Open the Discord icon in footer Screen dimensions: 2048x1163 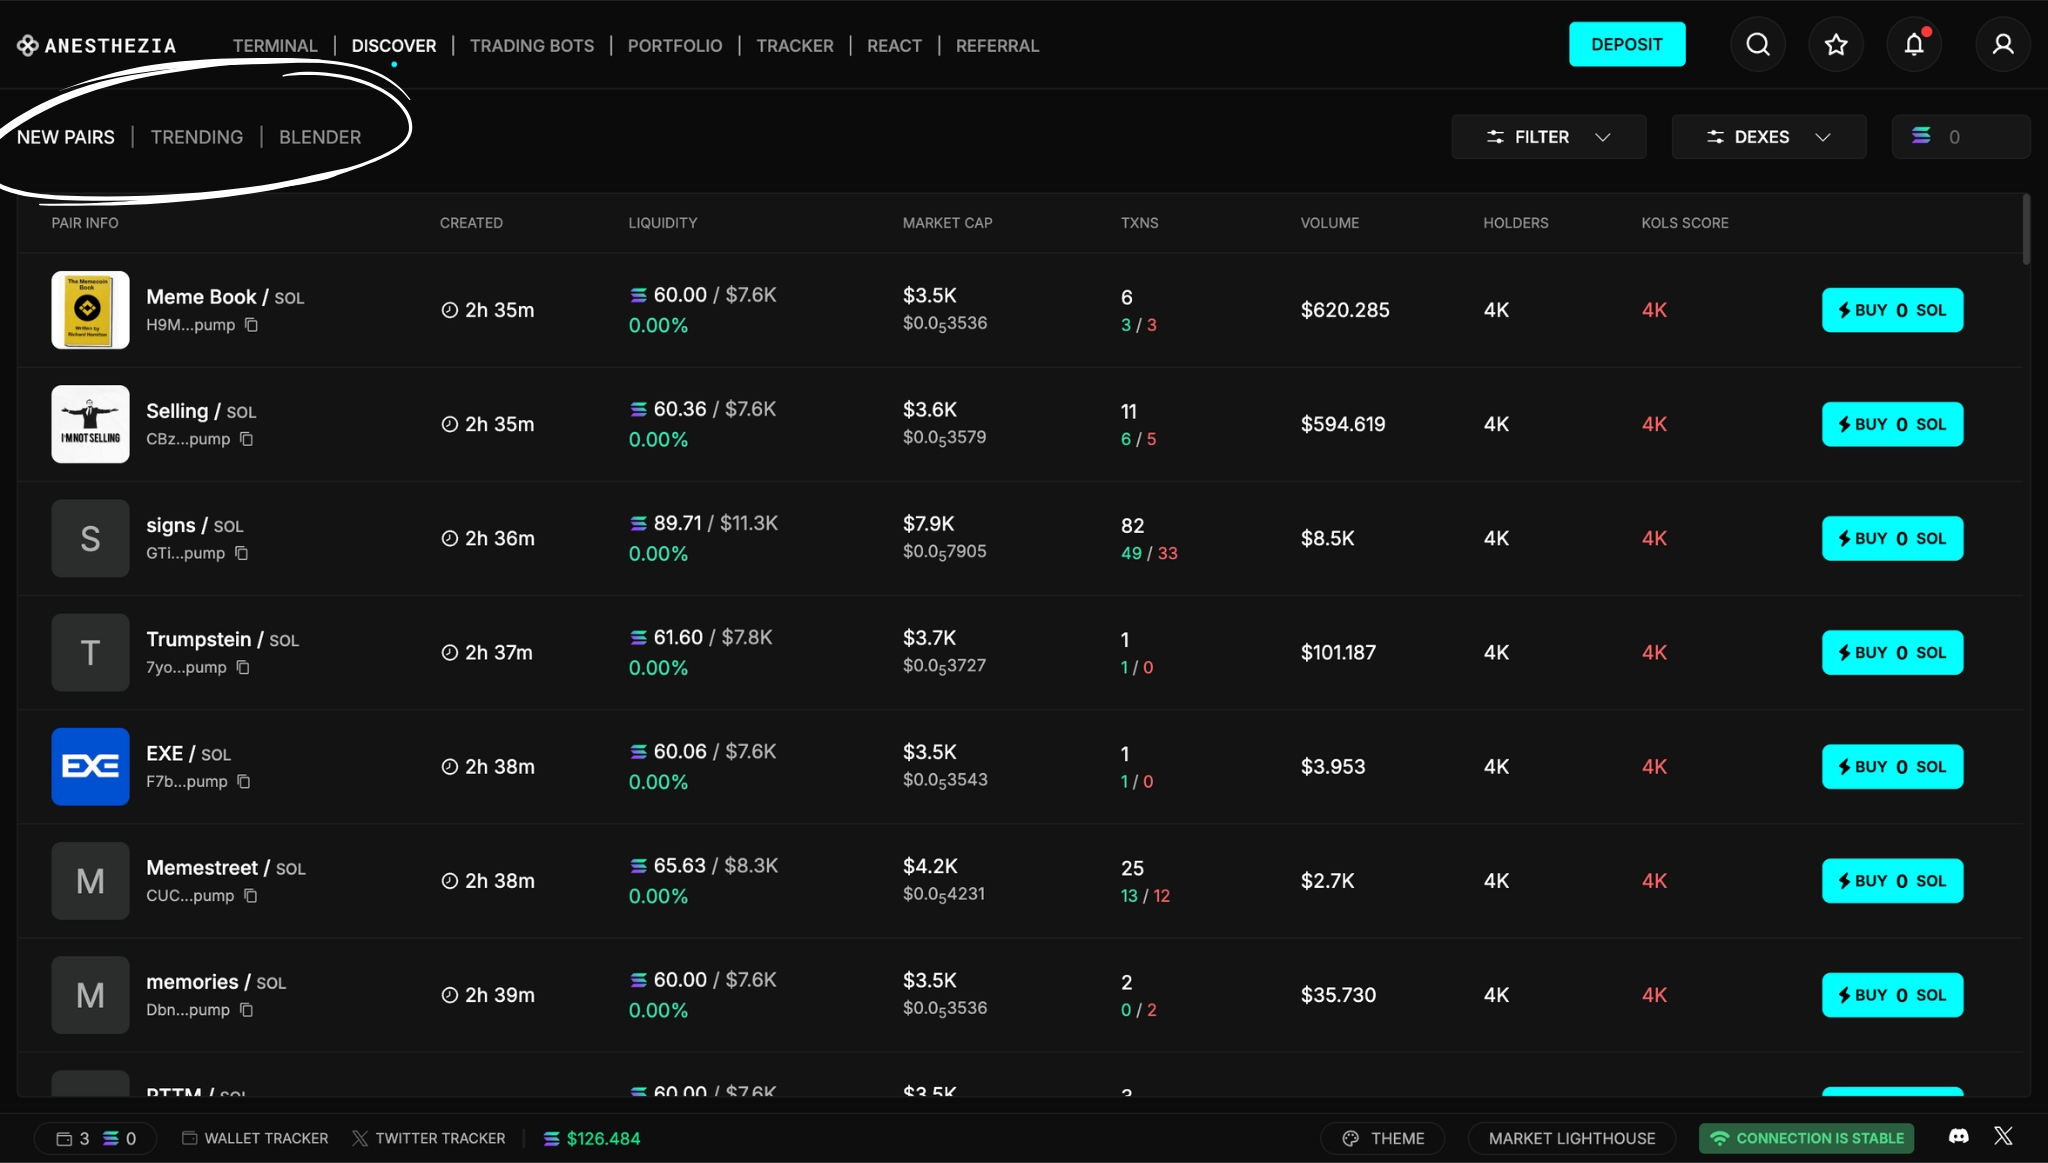click(x=1958, y=1137)
